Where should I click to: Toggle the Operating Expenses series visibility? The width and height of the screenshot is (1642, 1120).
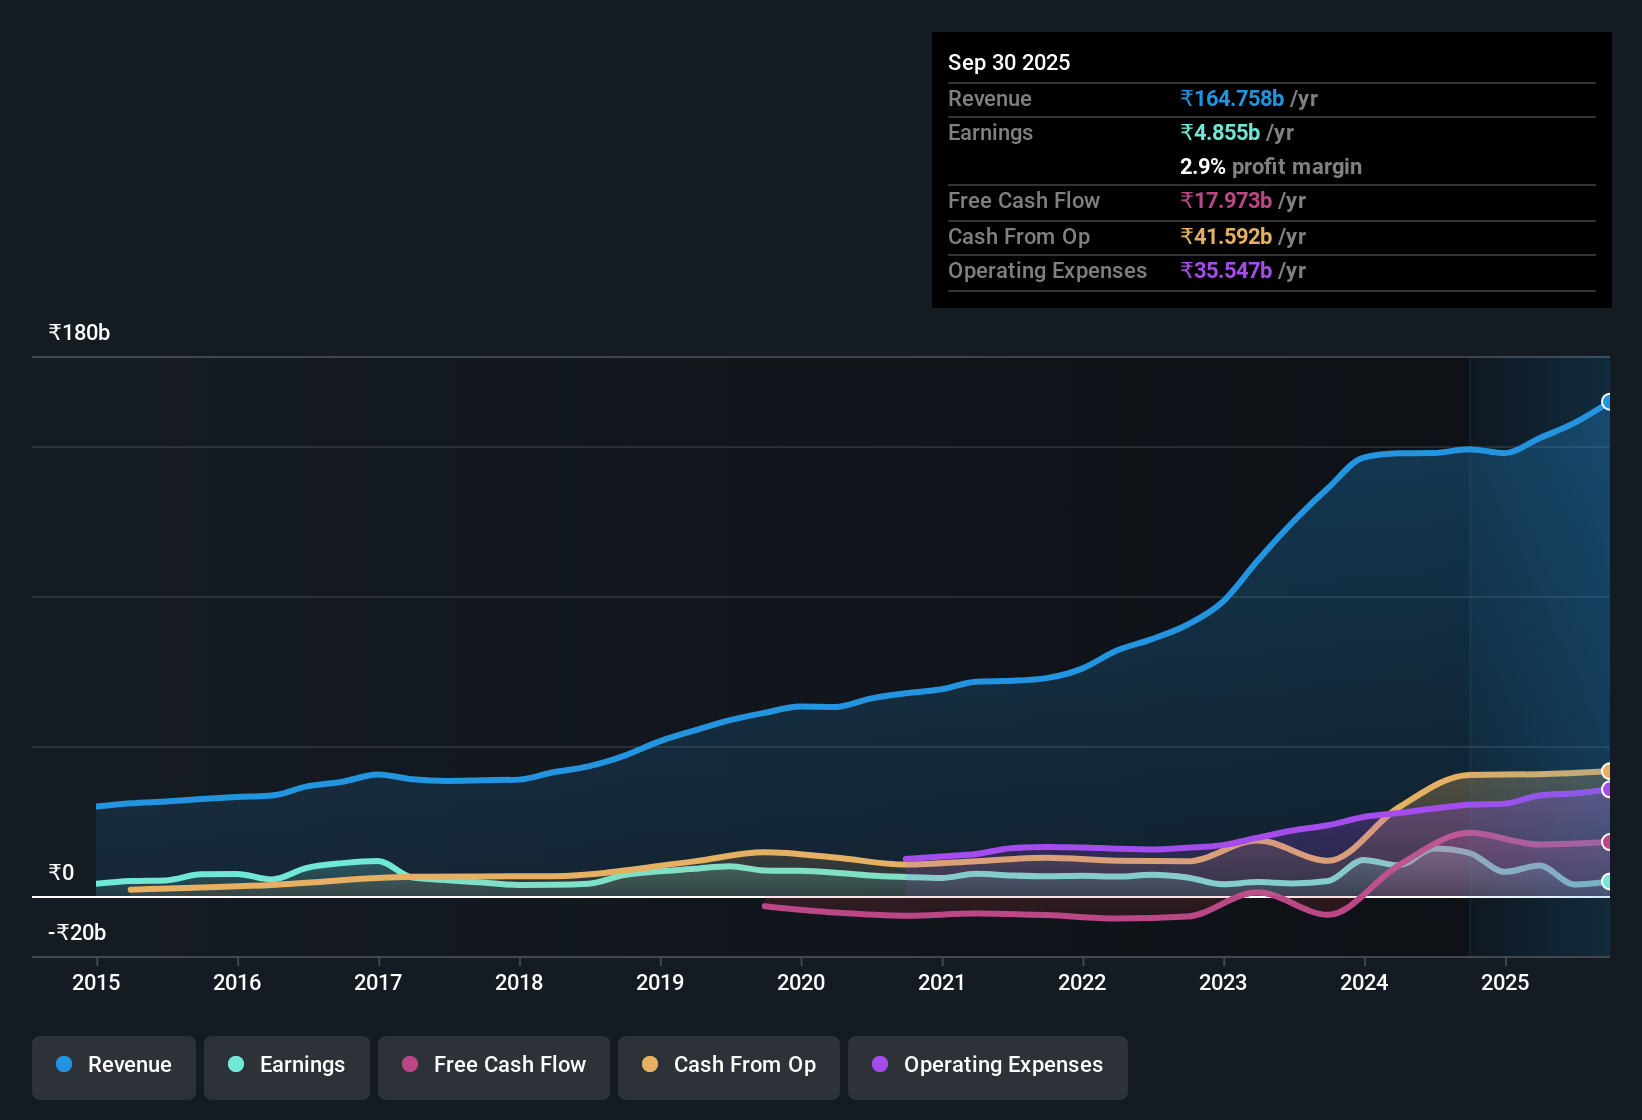point(987,1067)
